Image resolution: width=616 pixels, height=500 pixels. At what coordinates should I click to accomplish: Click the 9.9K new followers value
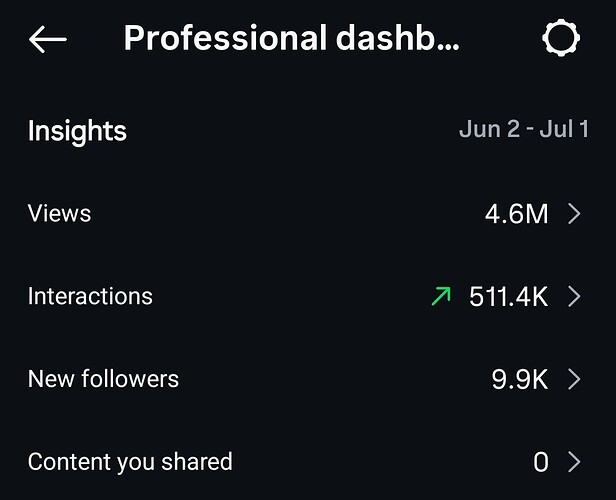[520, 380]
